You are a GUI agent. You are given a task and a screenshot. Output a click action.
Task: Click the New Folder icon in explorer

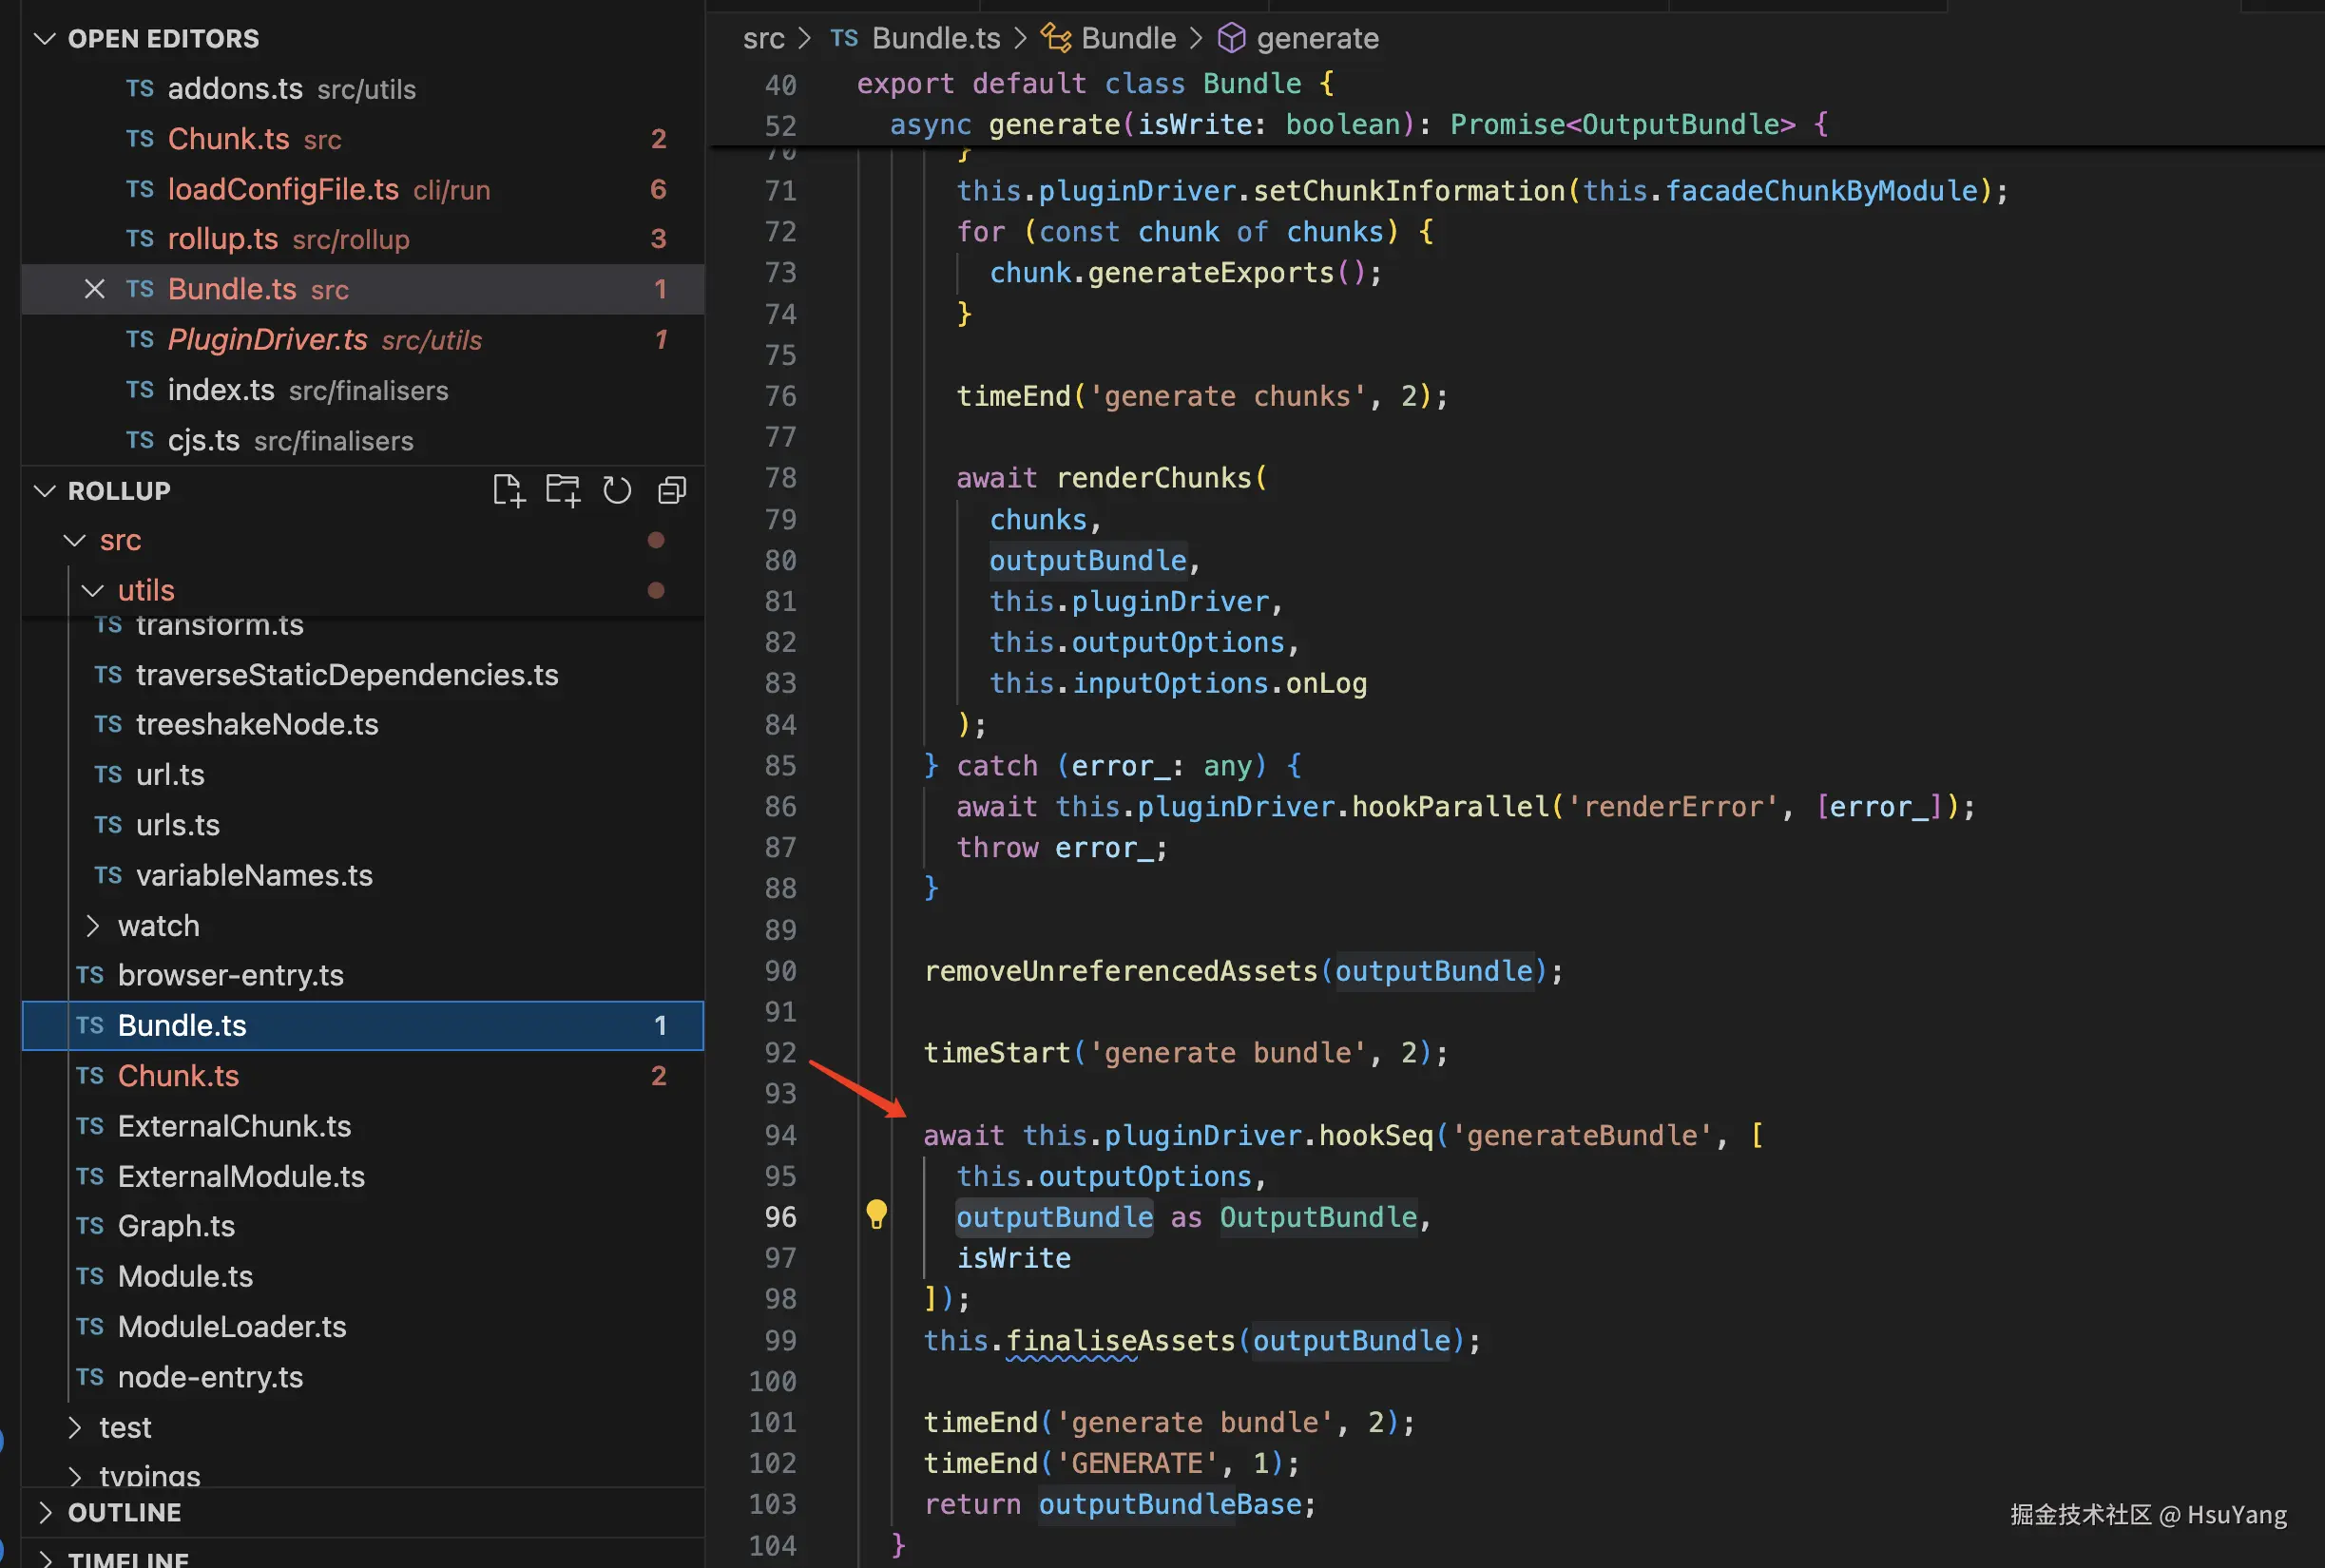pyautogui.click(x=563, y=491)
